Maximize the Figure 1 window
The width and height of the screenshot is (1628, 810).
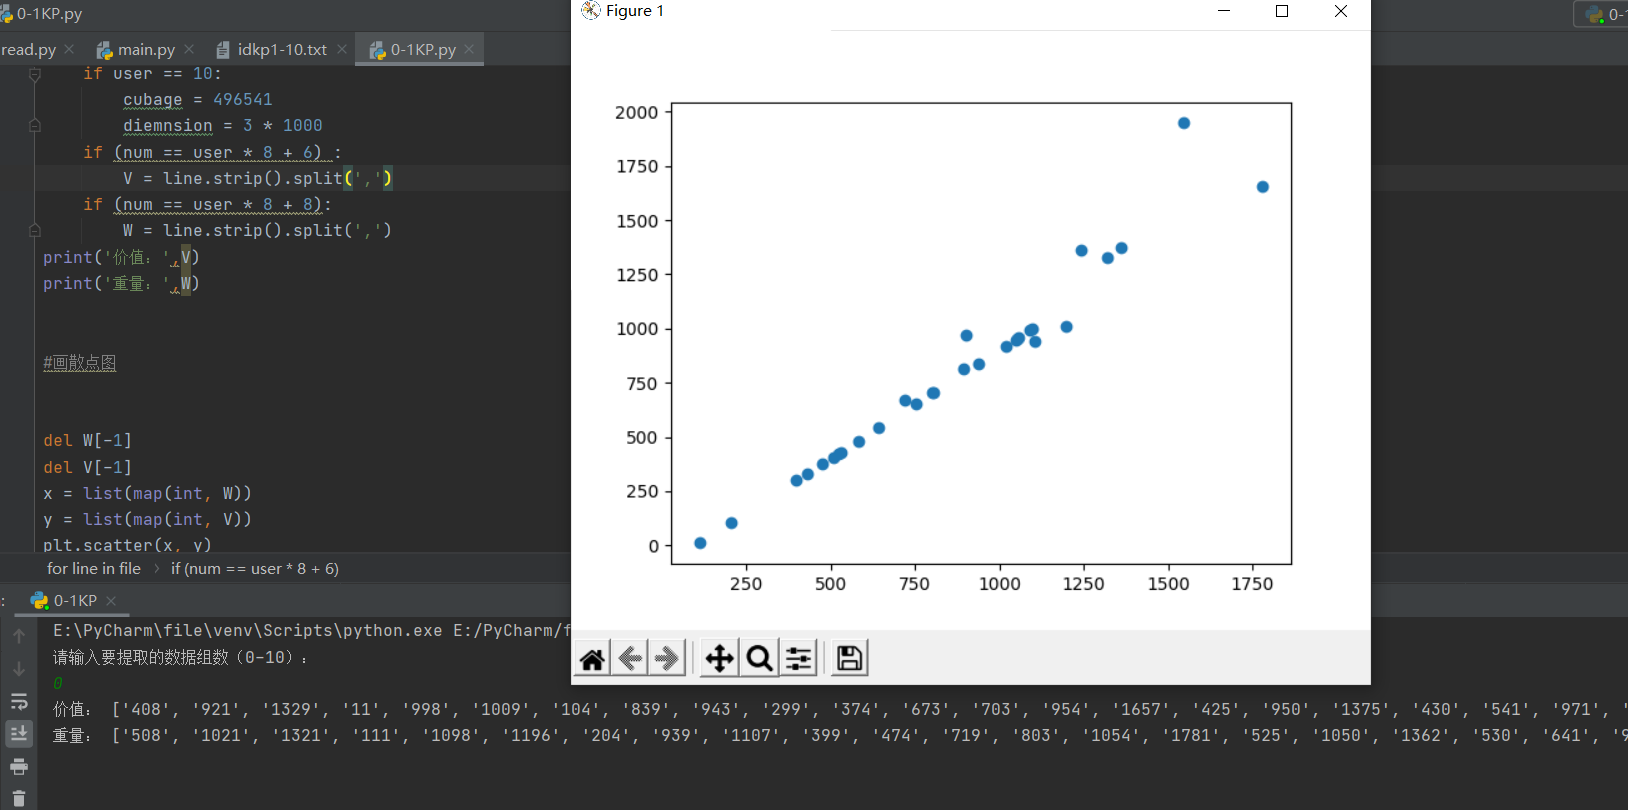[x=1282, y=11]
